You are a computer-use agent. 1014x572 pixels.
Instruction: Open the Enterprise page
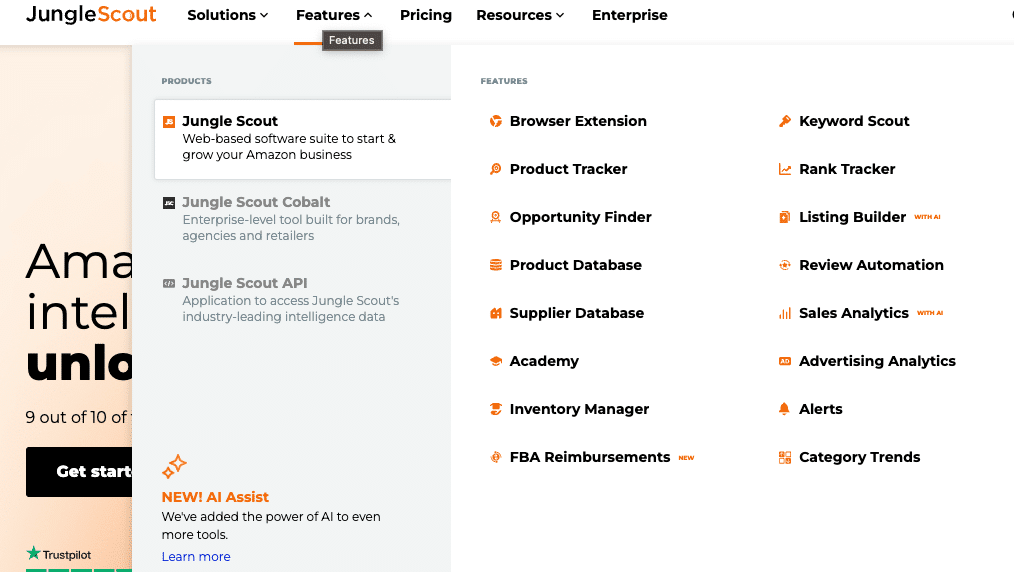pyautogui.click(x=629, y=15)
